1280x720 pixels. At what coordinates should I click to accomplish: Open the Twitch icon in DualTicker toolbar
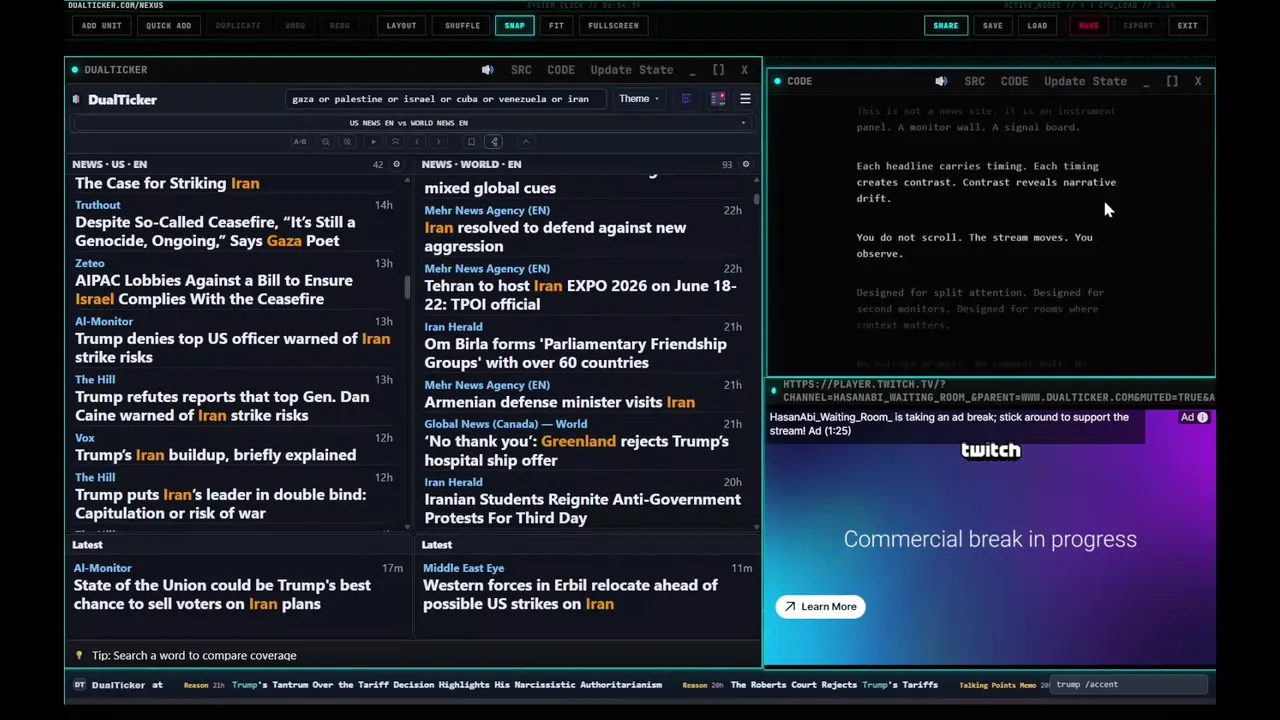(686, 99)
